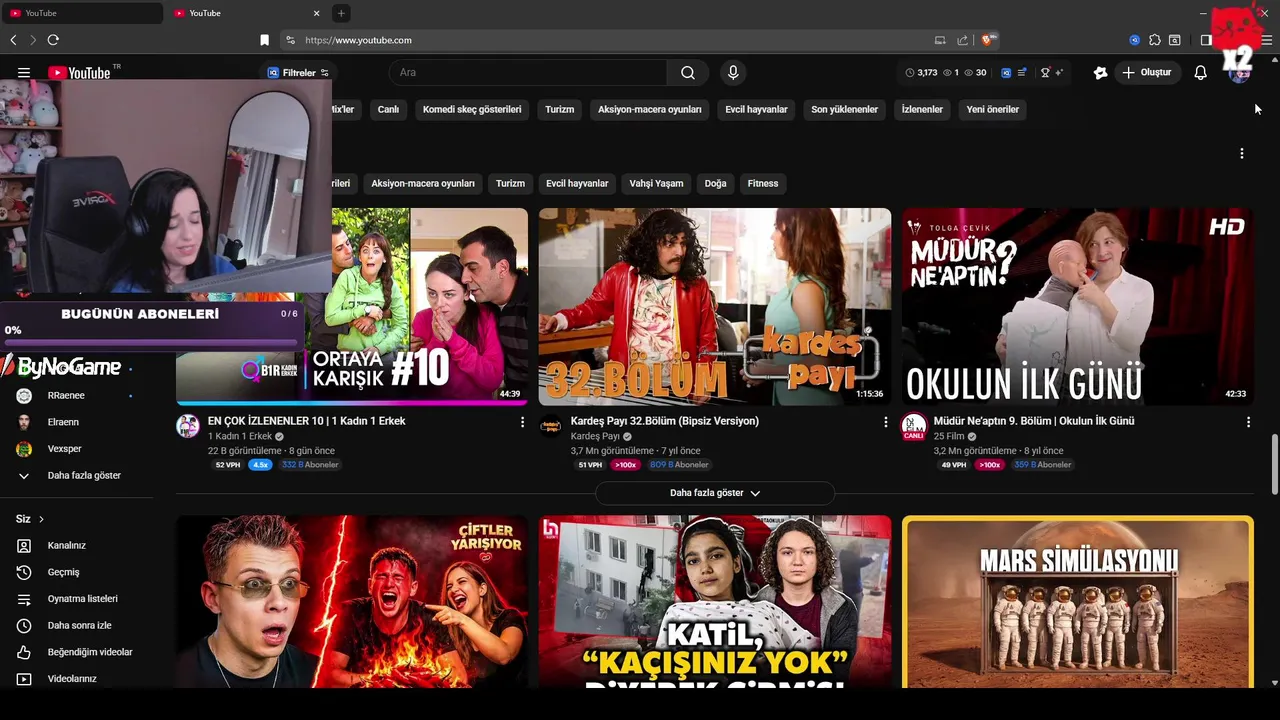
Task: Open the shelf three-dot options menu
Action: 1242,153
